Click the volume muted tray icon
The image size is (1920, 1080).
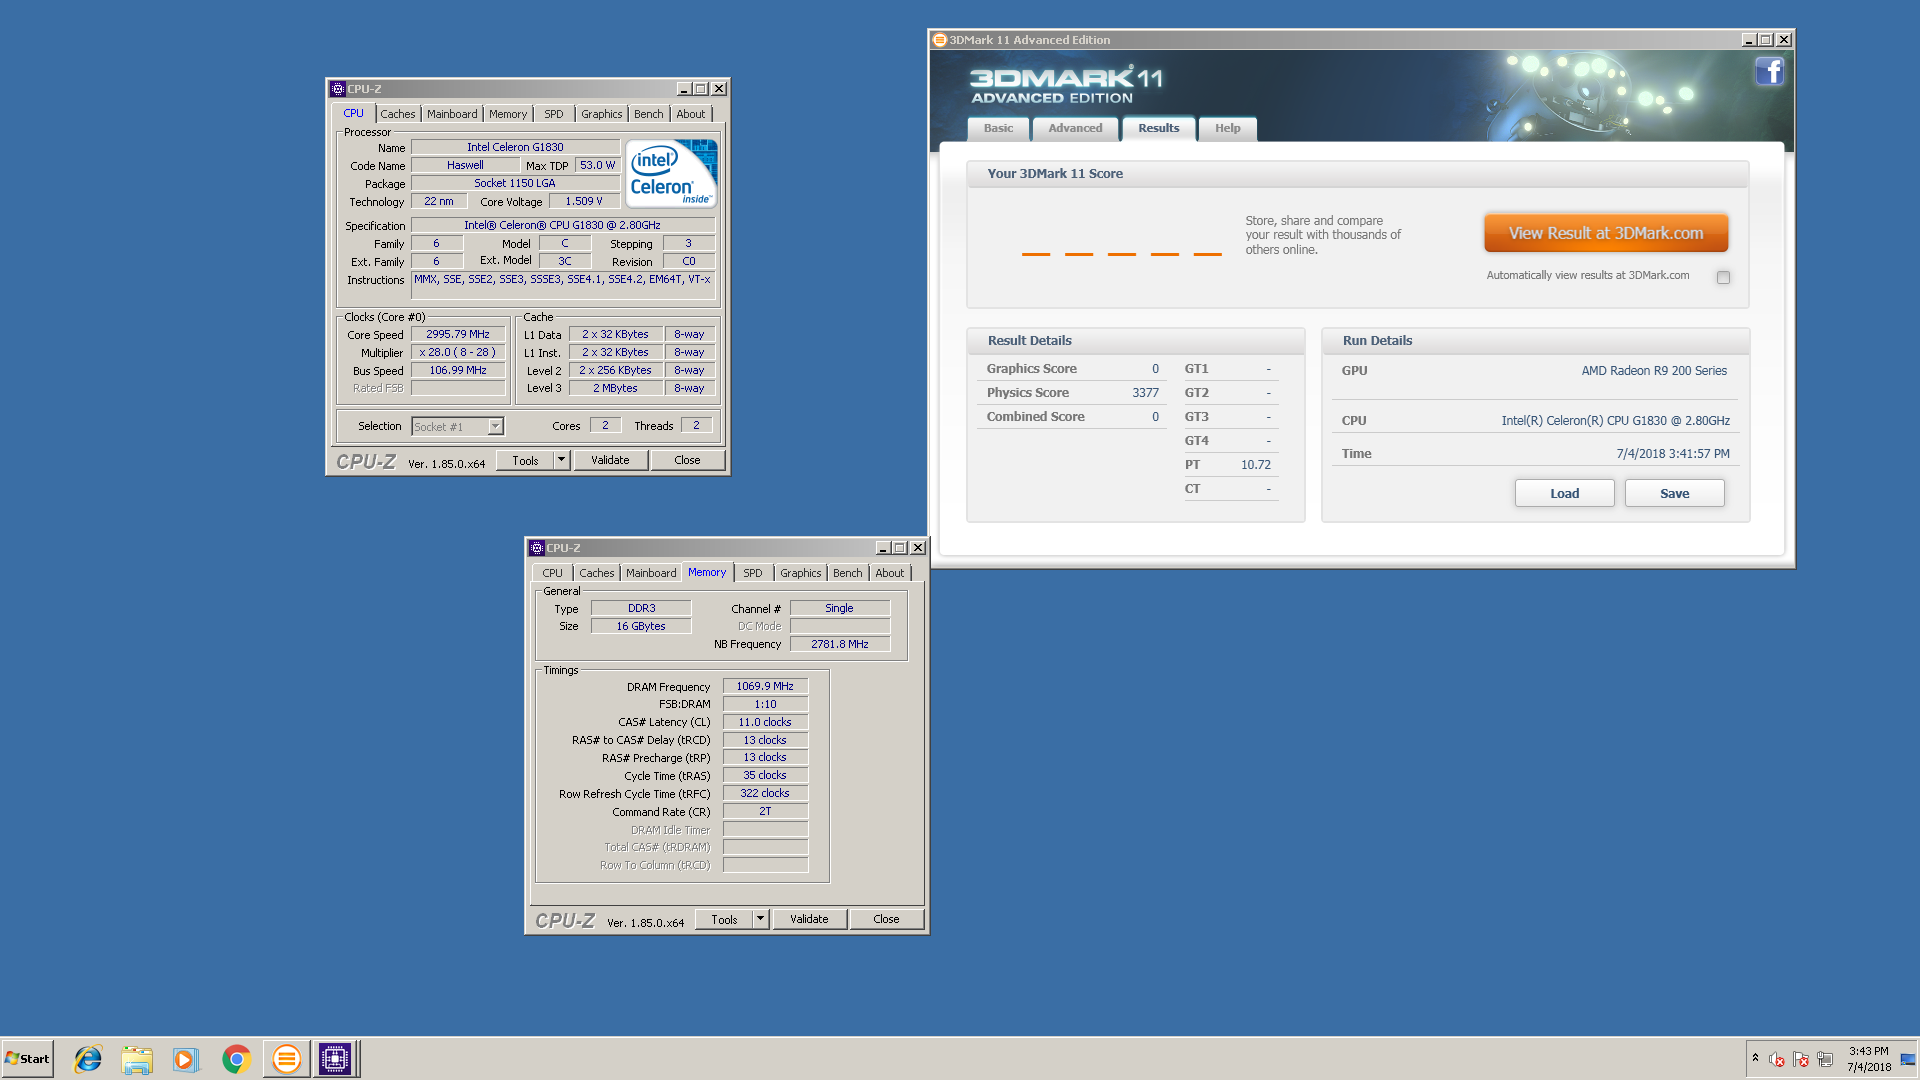pos(1777,1059)
